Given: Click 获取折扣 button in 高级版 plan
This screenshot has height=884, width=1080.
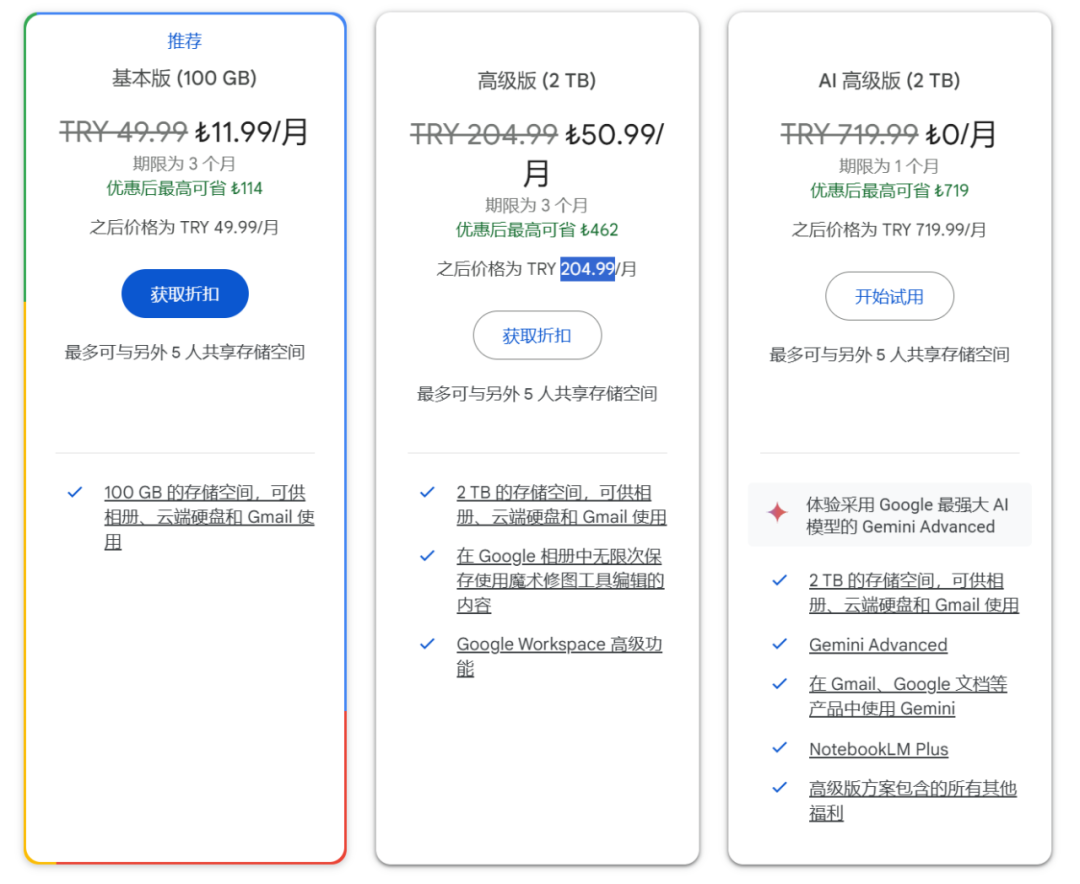Looking at the screenshot, I should point(537,335).
